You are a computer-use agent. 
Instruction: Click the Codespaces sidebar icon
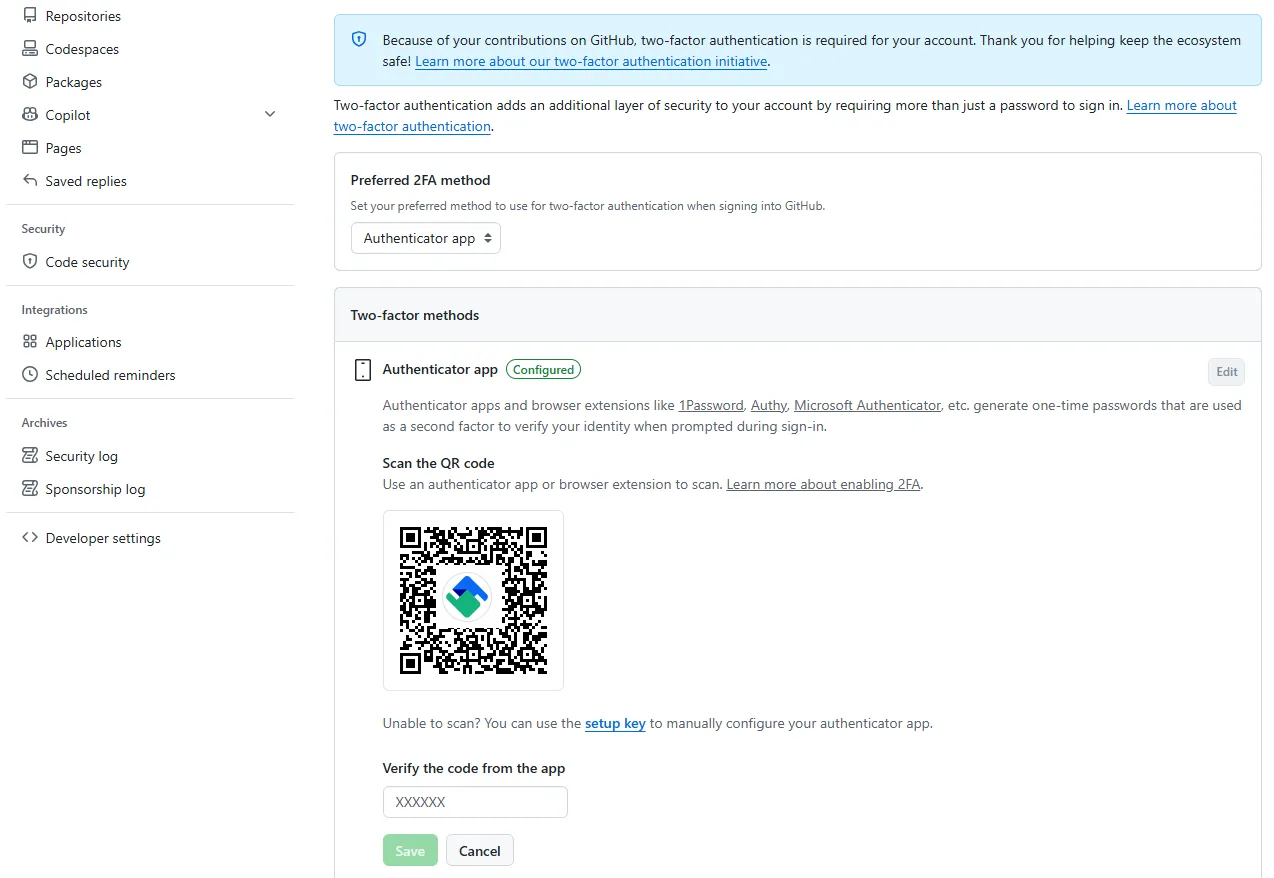coord(30,49)
